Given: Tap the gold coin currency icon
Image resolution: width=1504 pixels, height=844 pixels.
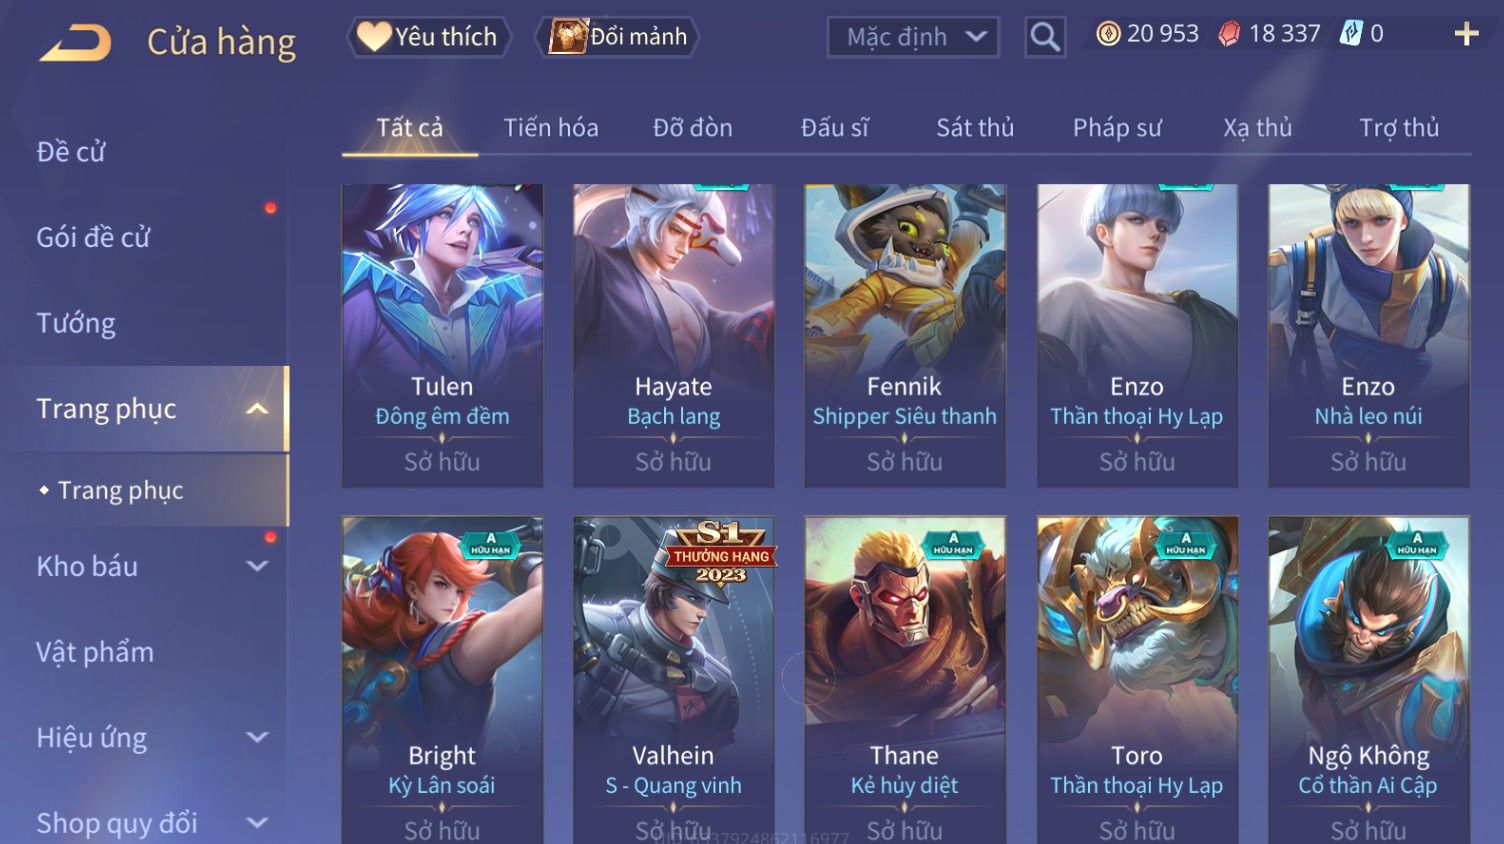Looking at the screenshot, I should 1108,34.
